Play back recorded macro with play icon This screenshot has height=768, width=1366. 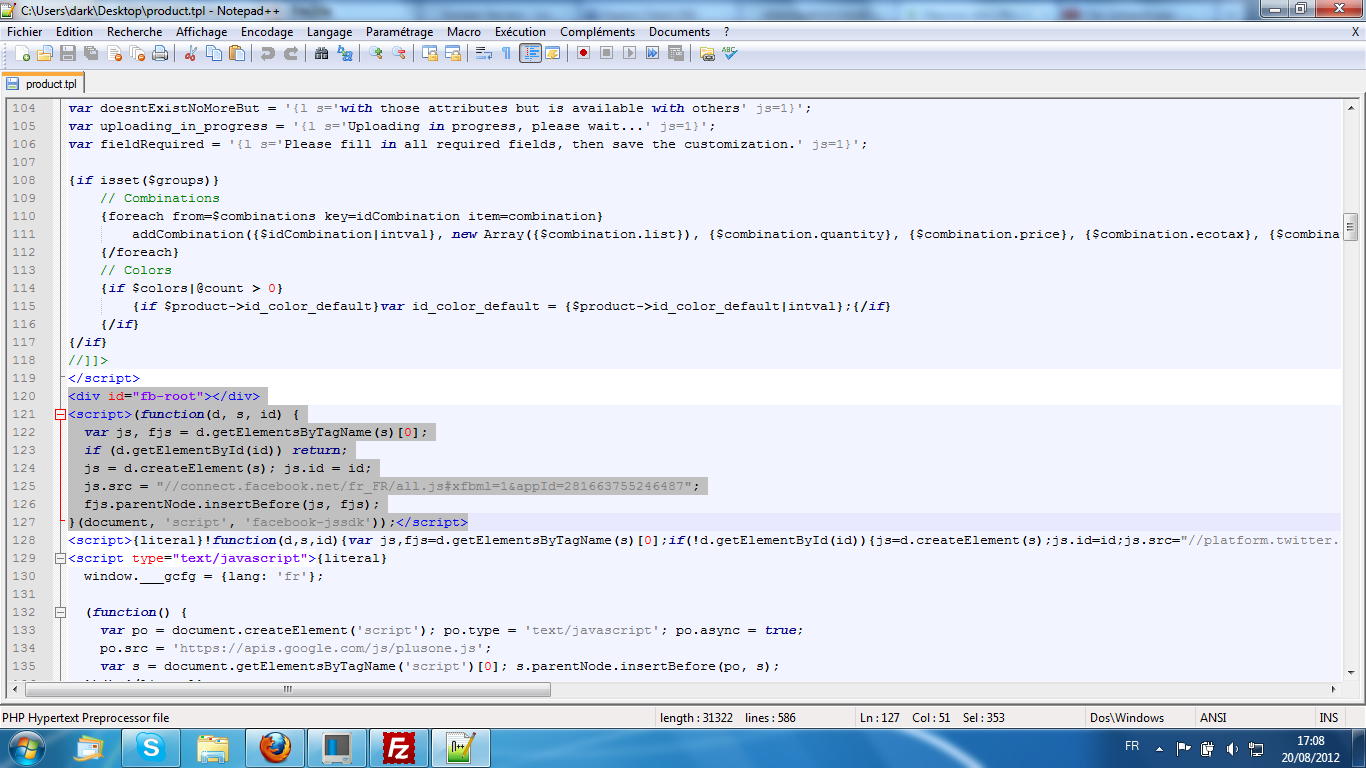(629, 53)
